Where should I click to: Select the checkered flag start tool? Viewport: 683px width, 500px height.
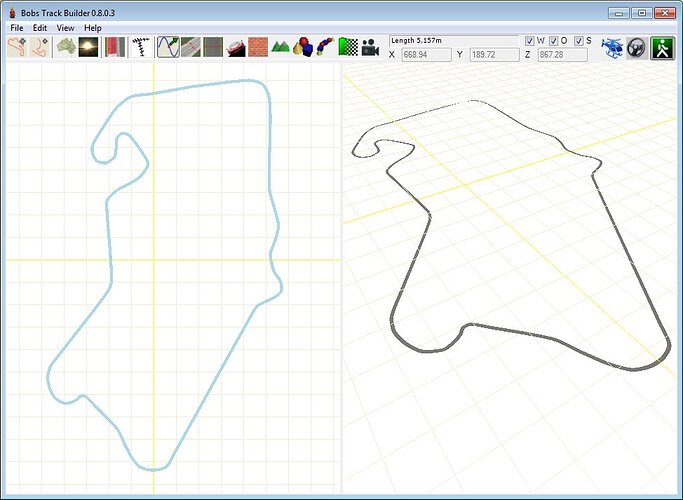[x=348, y=47]
